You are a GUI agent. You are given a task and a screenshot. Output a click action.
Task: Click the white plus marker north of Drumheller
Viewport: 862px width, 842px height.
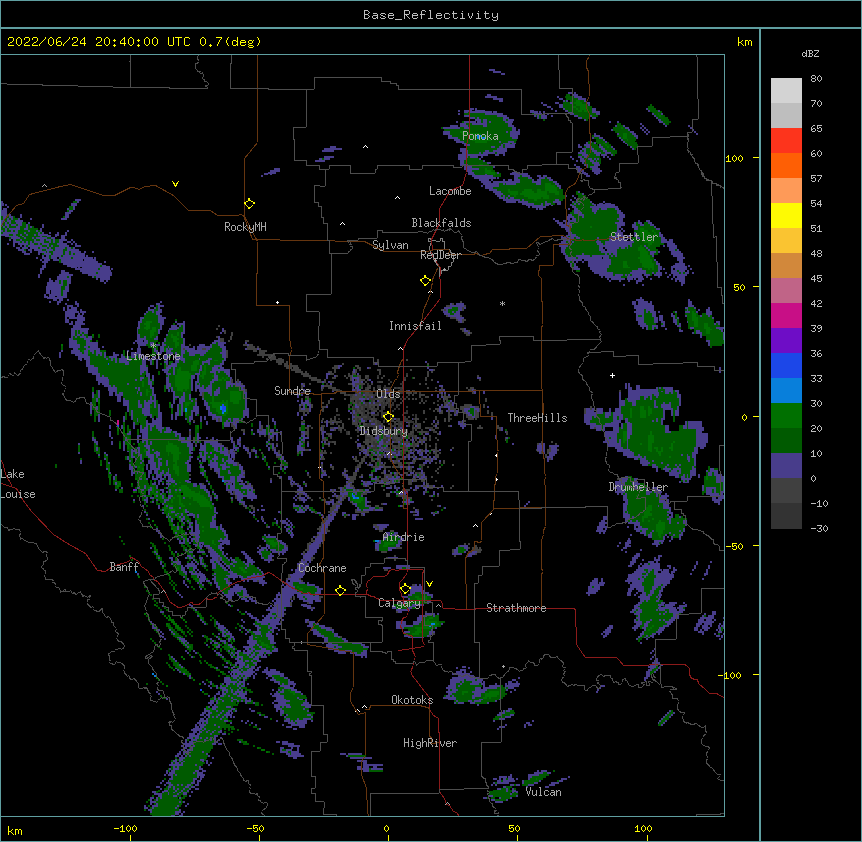click(612, 375)
